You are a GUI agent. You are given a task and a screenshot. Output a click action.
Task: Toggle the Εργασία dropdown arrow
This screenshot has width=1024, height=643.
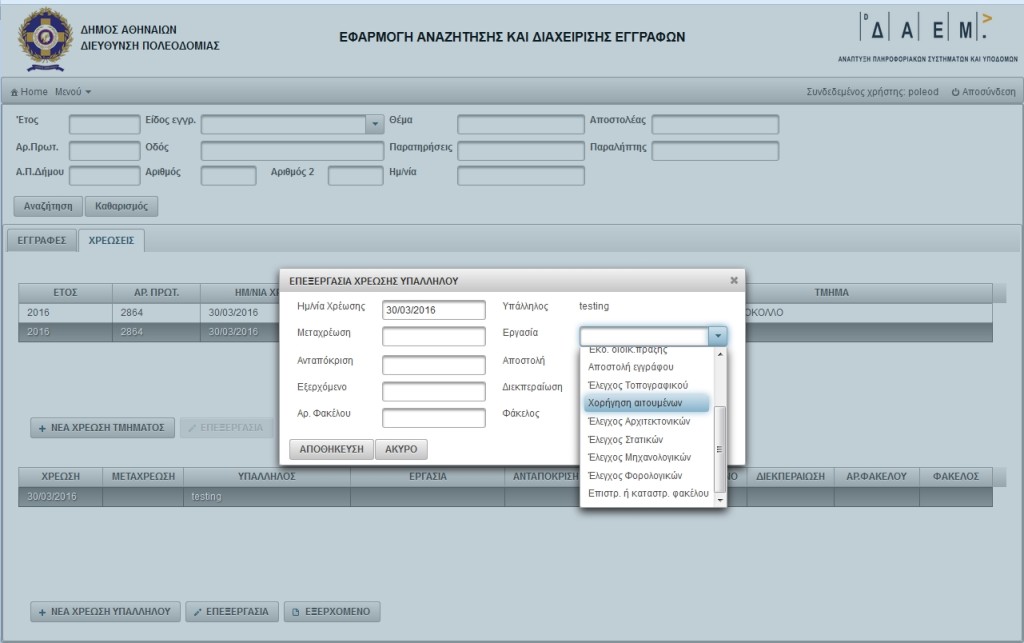point(717,337)
